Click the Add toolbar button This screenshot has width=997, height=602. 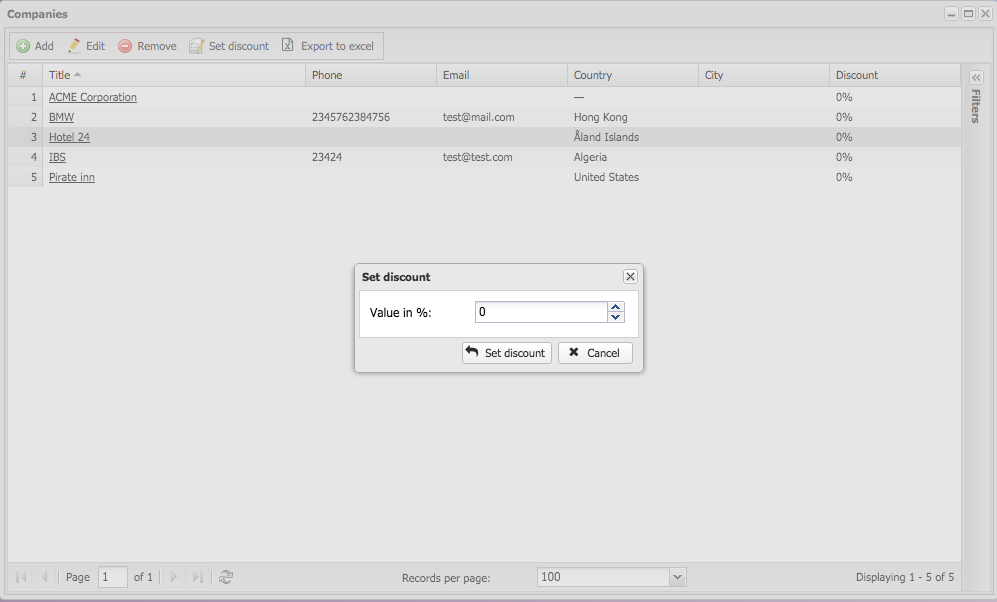click(35, 46)
